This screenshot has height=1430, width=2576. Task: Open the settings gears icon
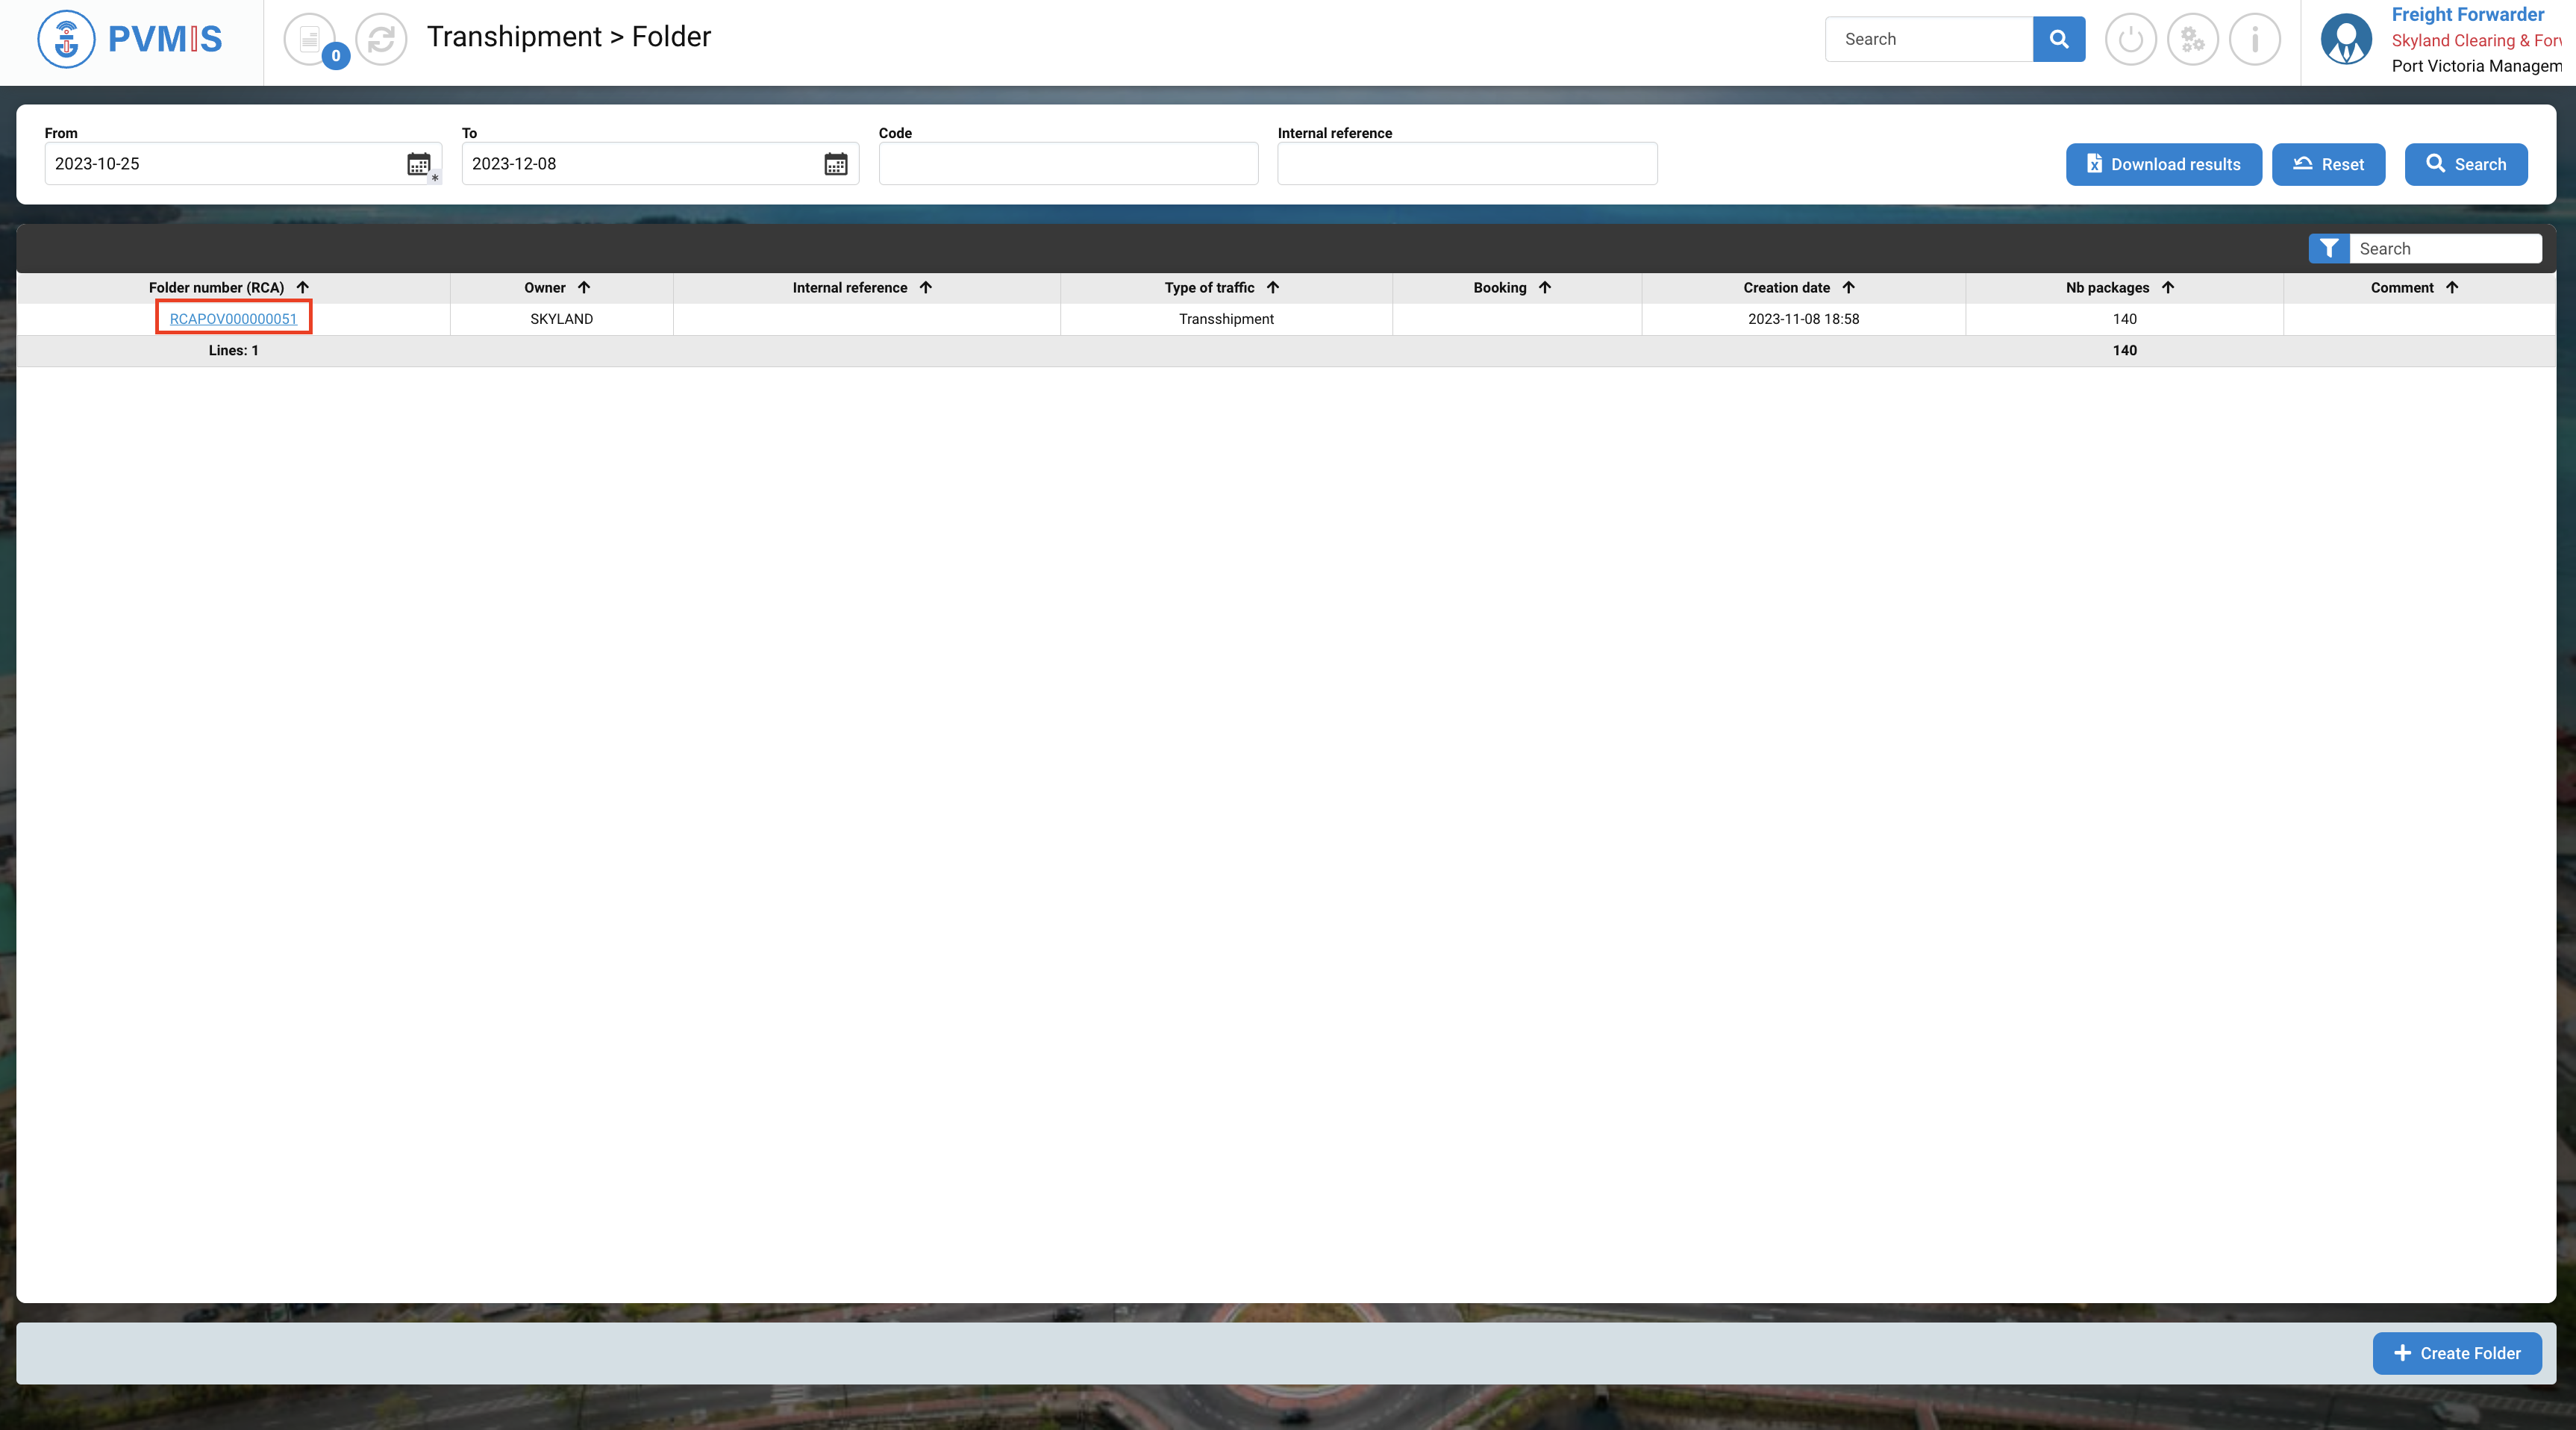2192,40
